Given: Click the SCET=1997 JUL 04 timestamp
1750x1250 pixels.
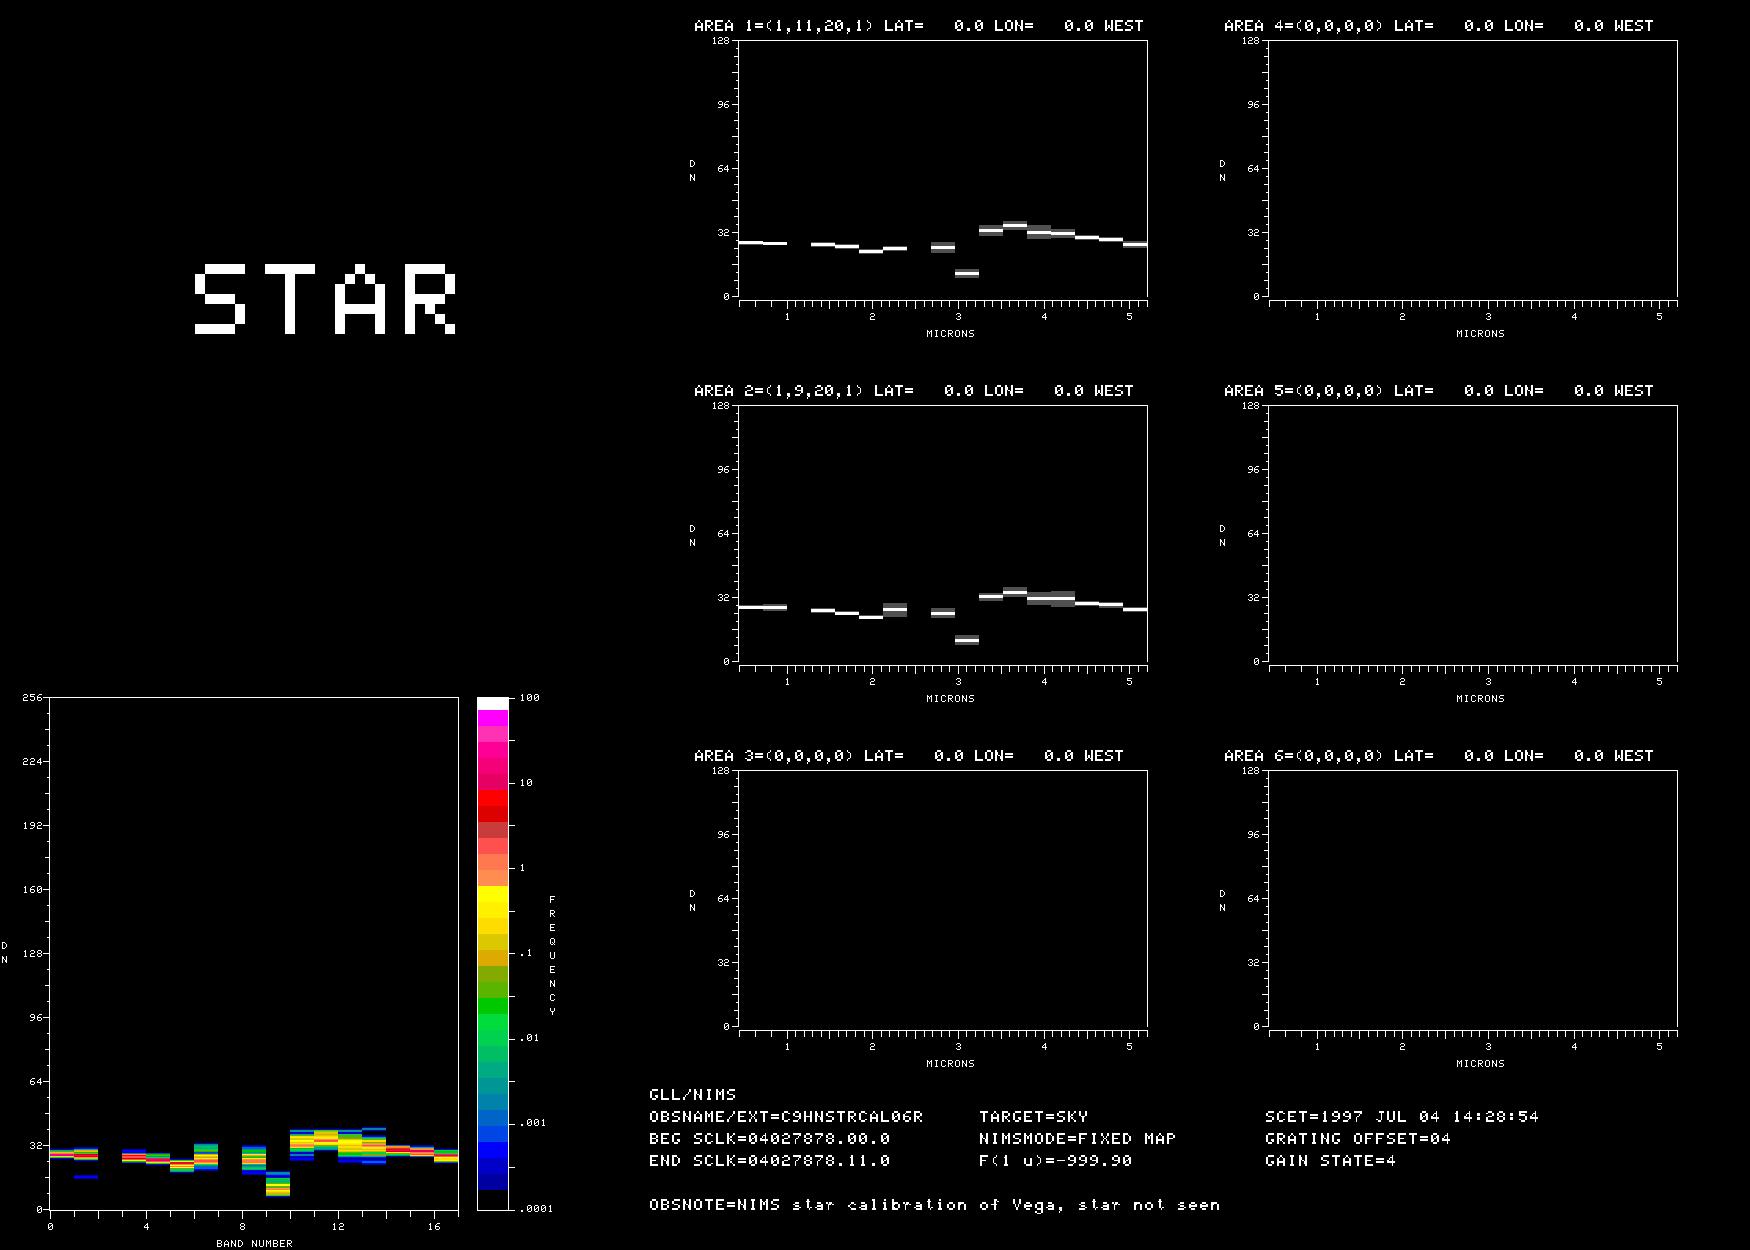Looking at the screenshot, I should (x=1401, y=1116).
